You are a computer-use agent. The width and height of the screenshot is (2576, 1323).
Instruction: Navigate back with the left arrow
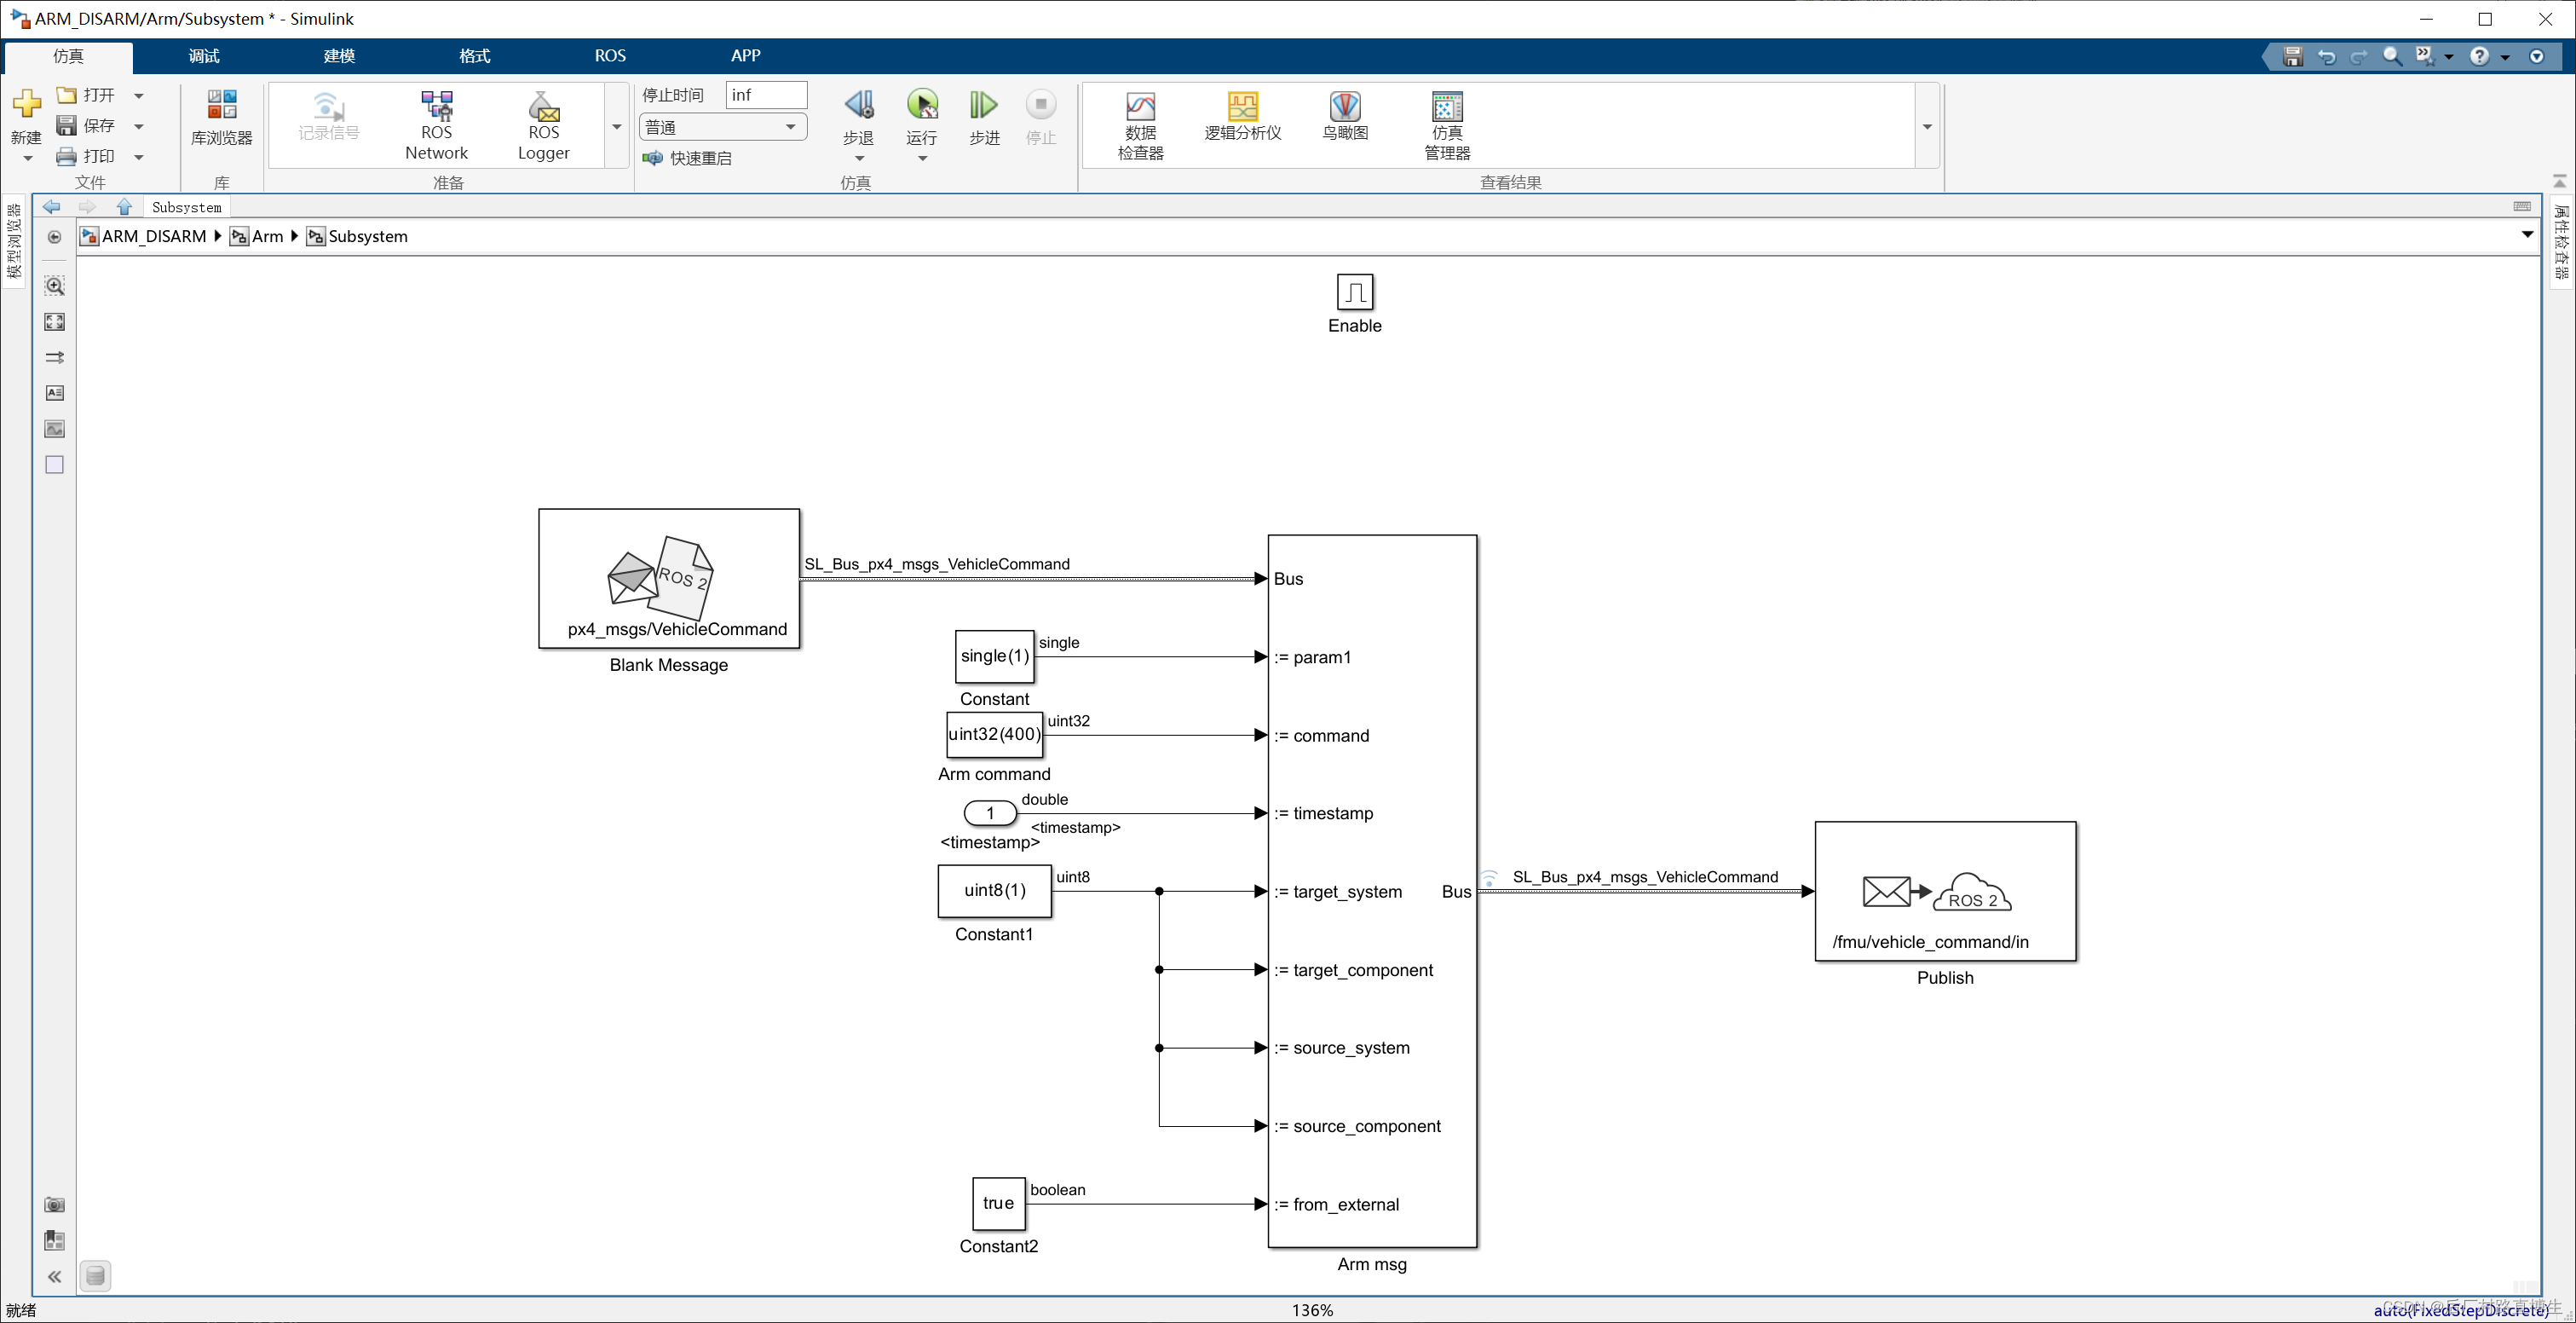pos(52,207)
